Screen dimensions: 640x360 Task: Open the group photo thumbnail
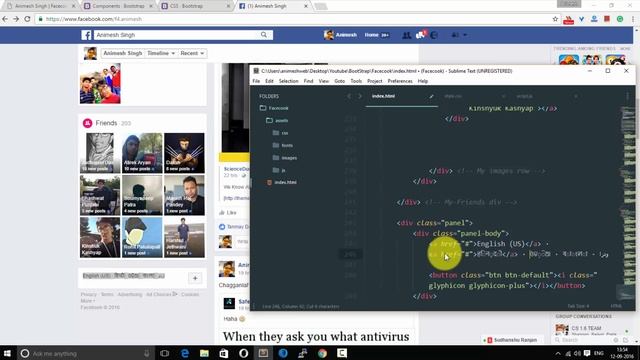(100, 83)
